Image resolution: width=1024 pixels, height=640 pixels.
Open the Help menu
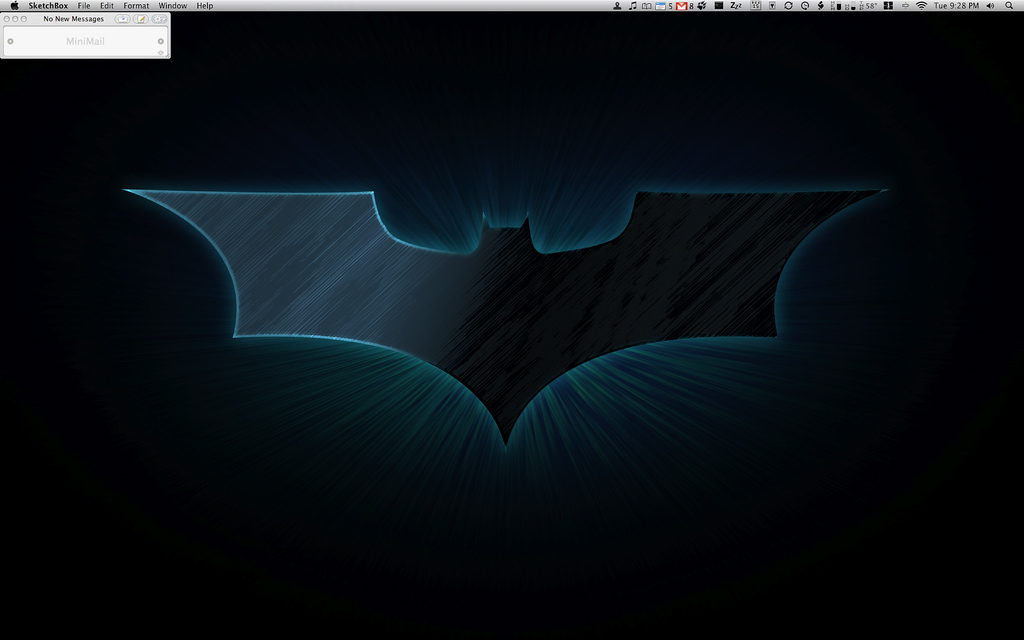(x=204, y=5)
